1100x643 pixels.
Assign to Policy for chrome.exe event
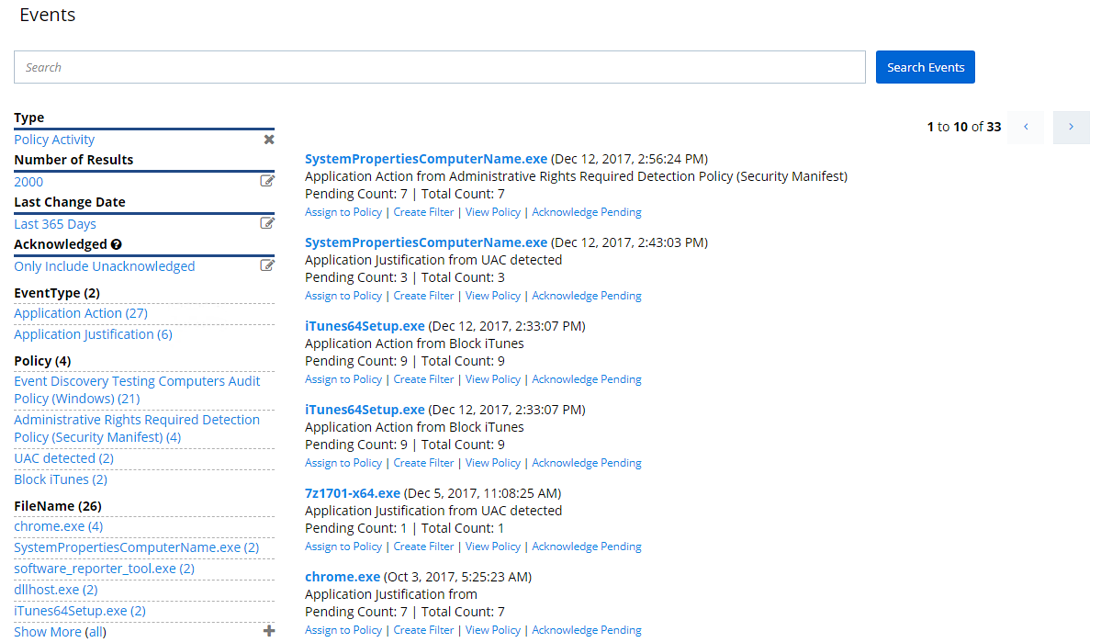point(343,630)
